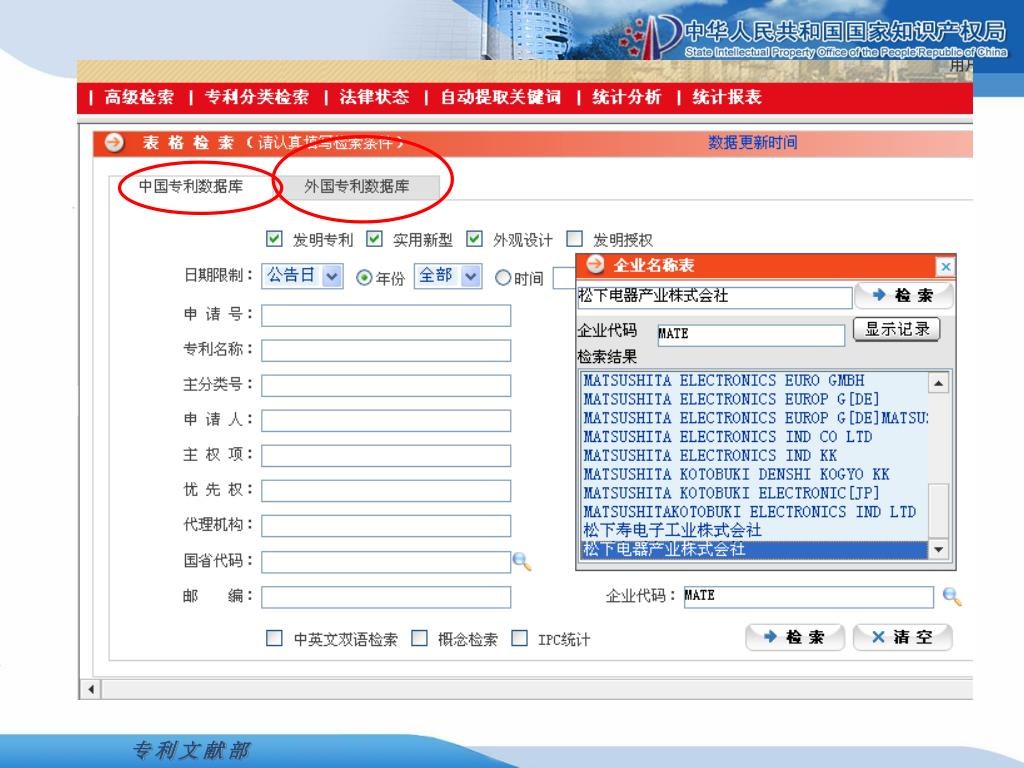Screen dimensions: 1024x768
Task: Enable 中英文双语检索 checkbox
Action: 274,638
